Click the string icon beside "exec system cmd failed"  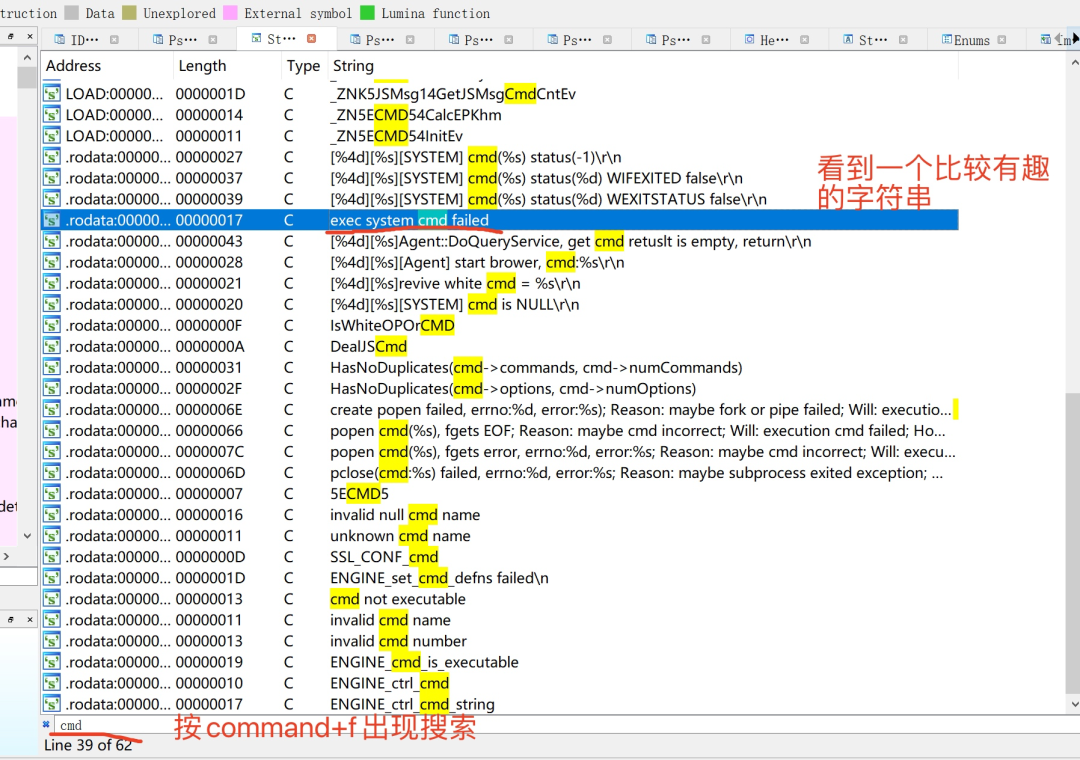coord(51,220)
